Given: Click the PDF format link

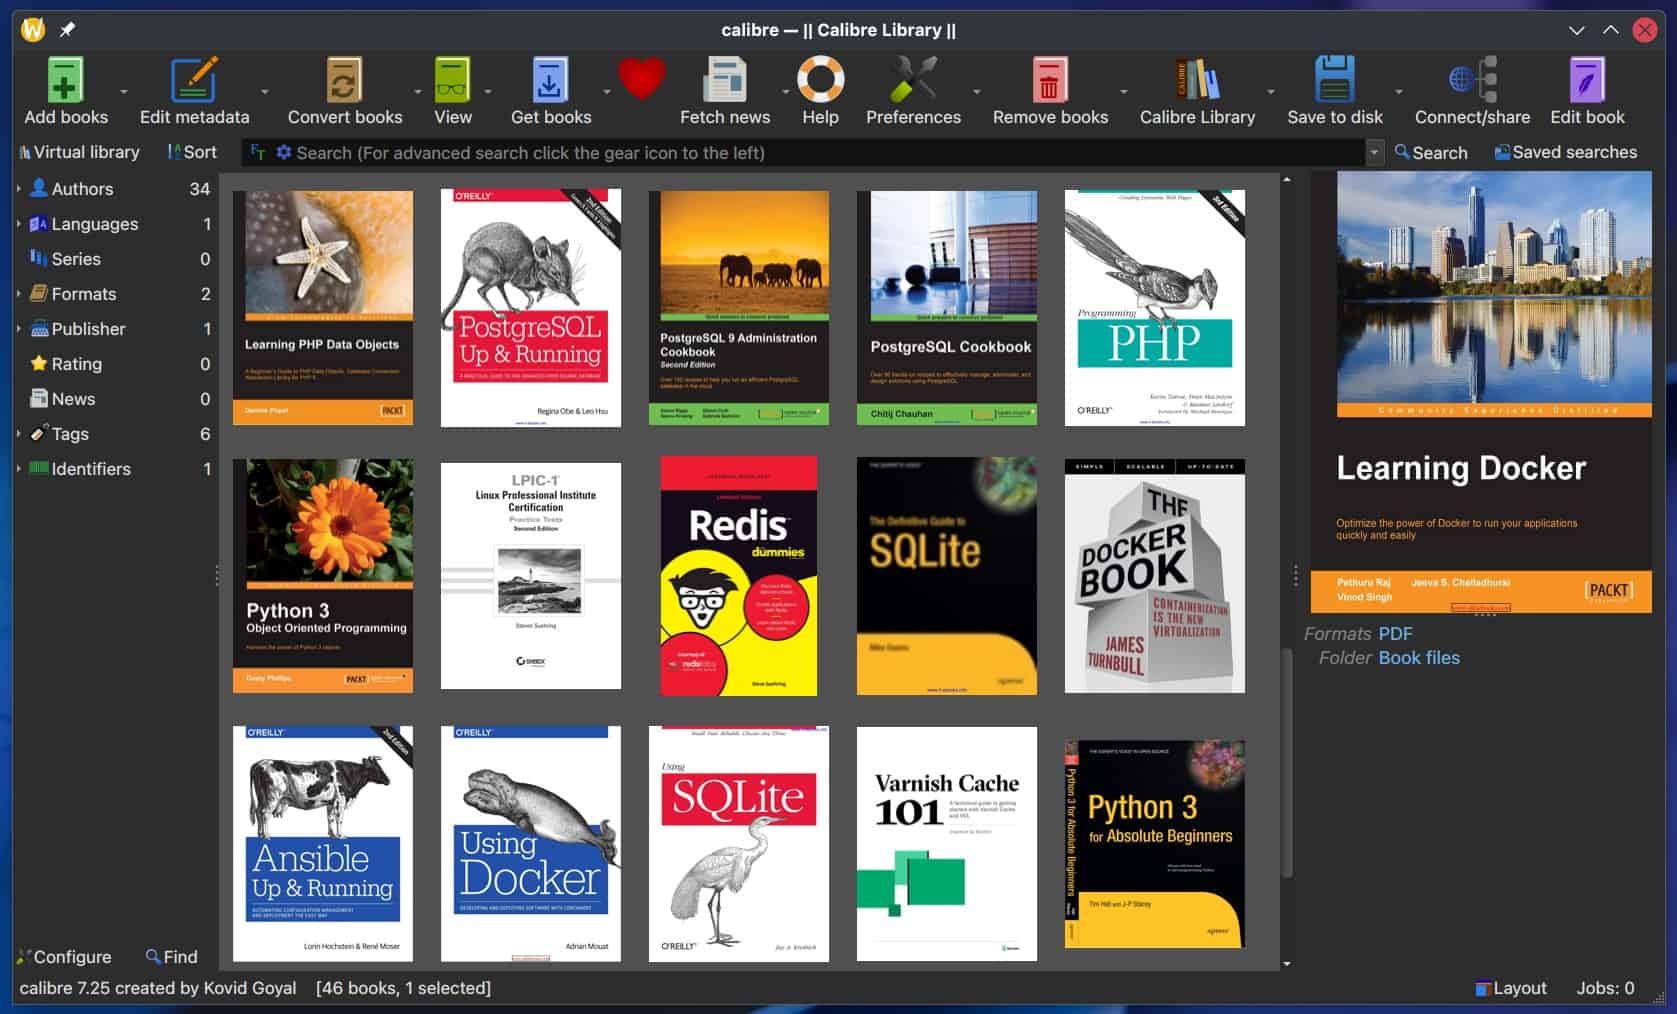Looking at the screenshot, I should coord(1394,633).
